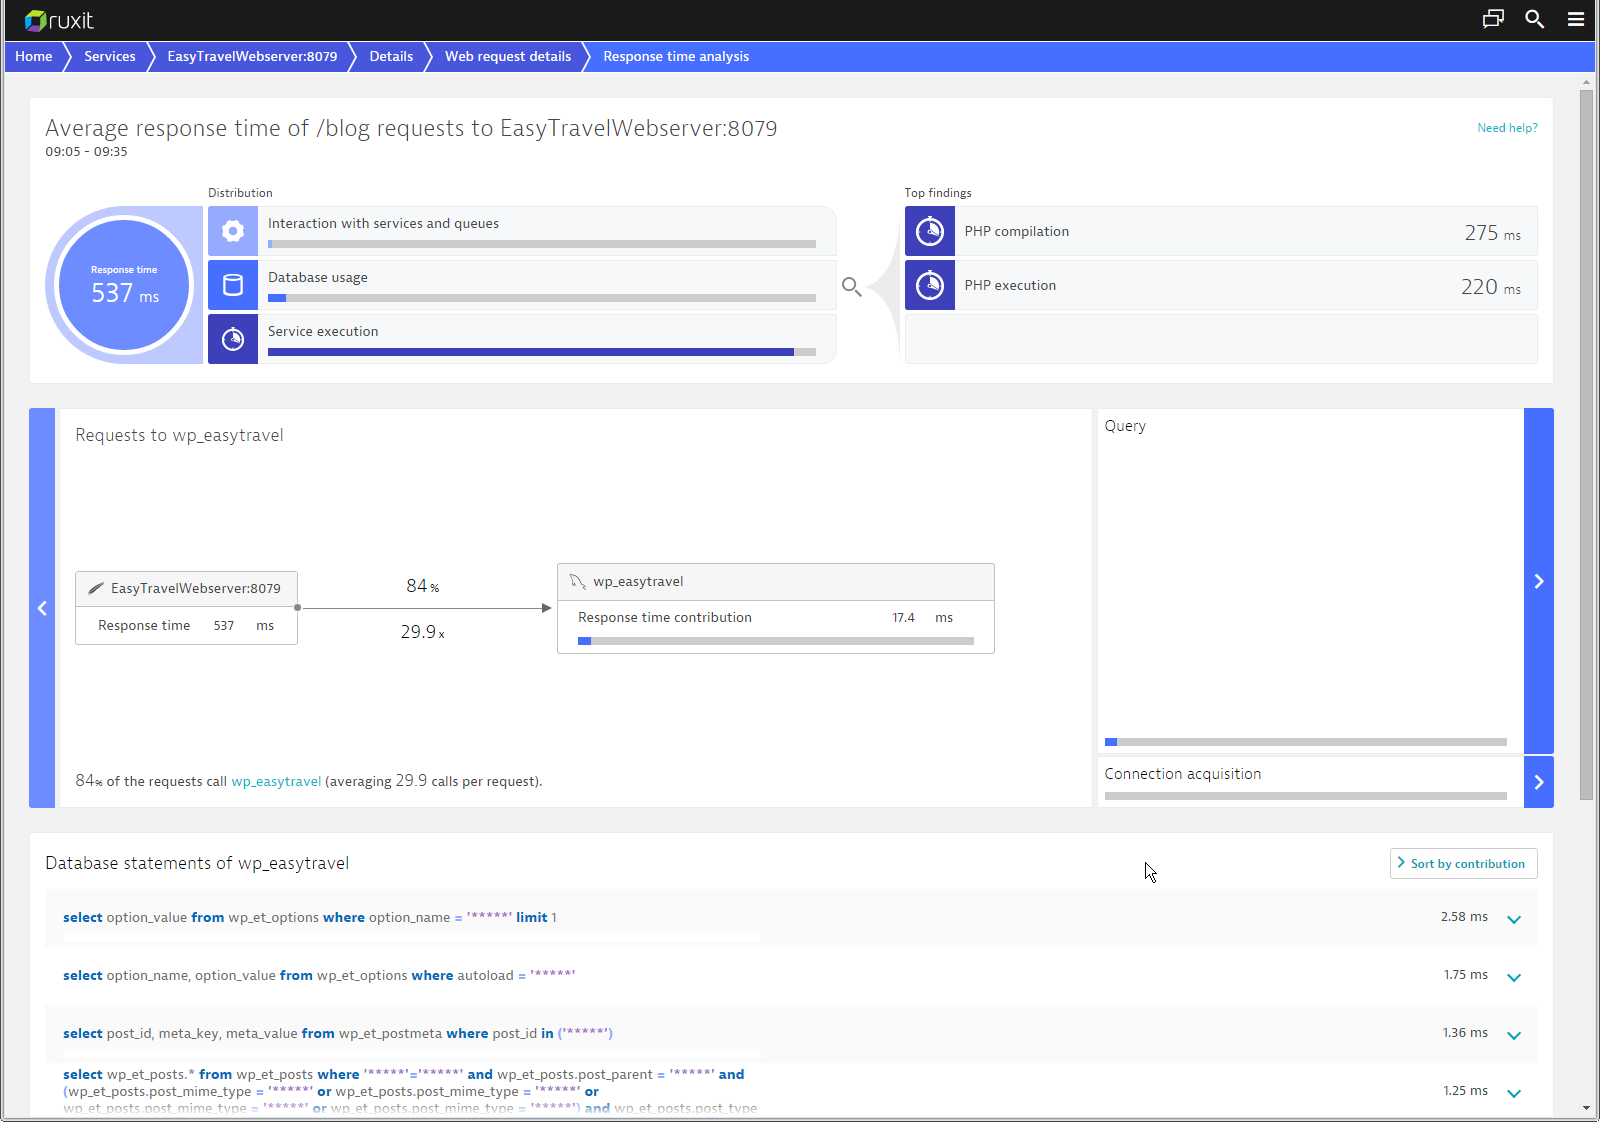Click the 84% call percentage label
Viewport: 1600px width, 1122px height.
pos(423,586)
